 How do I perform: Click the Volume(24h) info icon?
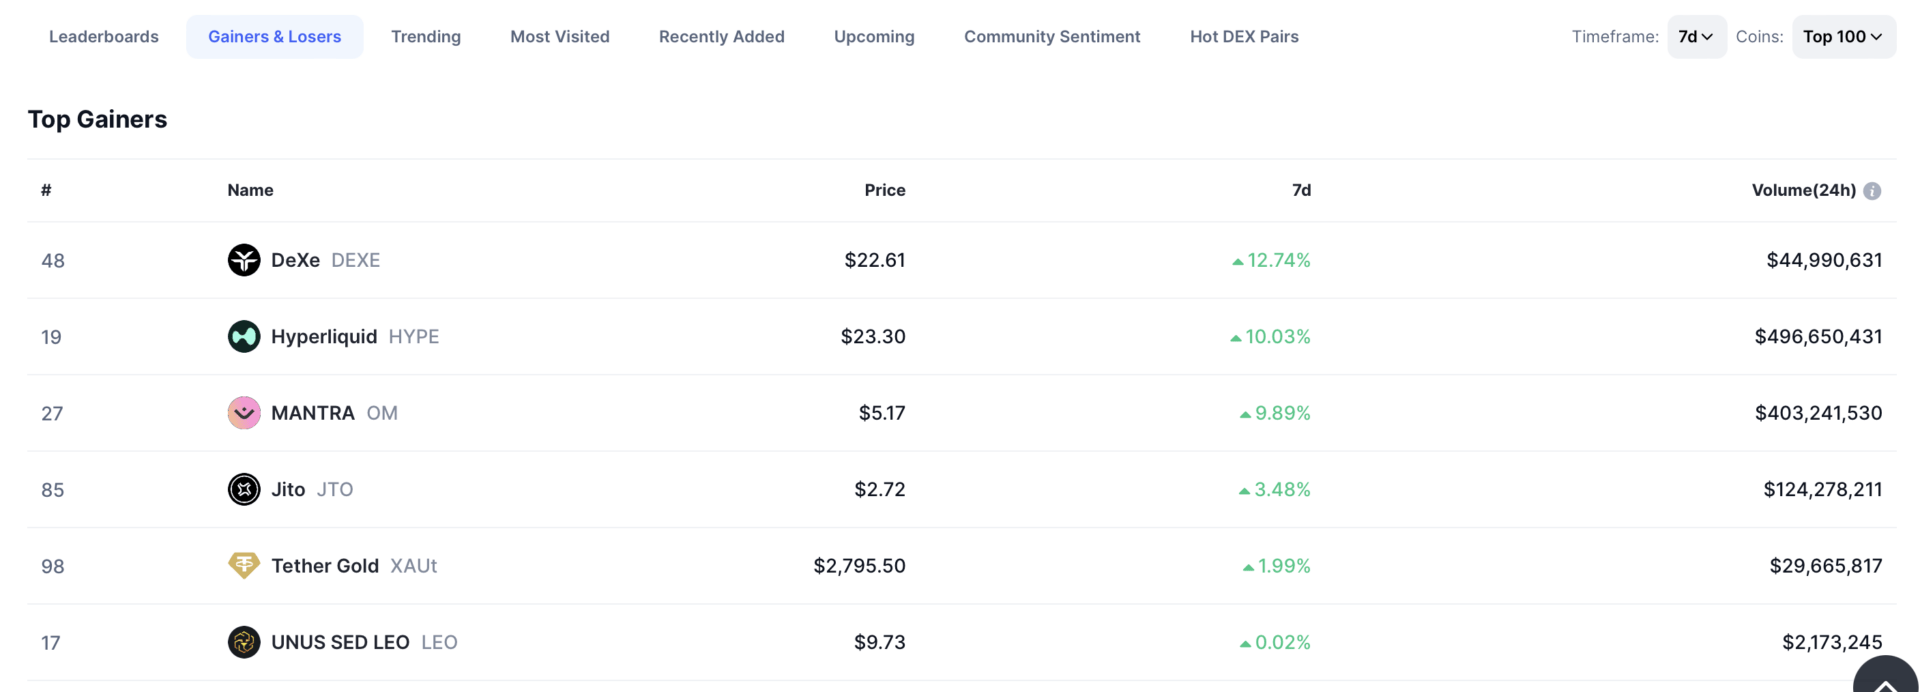pyautogui.click(x=1872, y=191)
